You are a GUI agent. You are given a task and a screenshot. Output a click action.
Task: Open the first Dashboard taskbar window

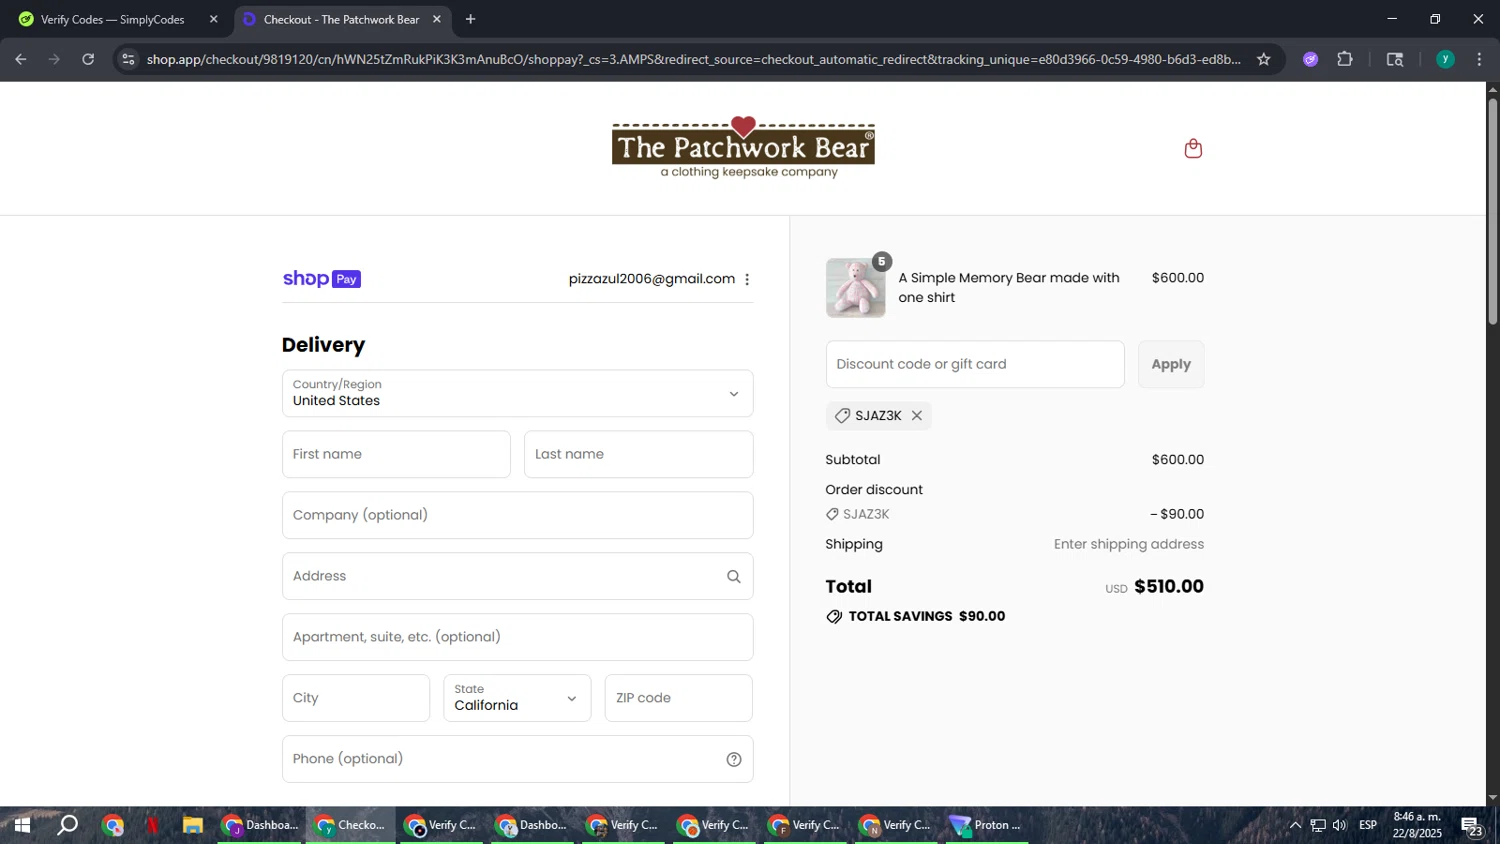[261, 825]
